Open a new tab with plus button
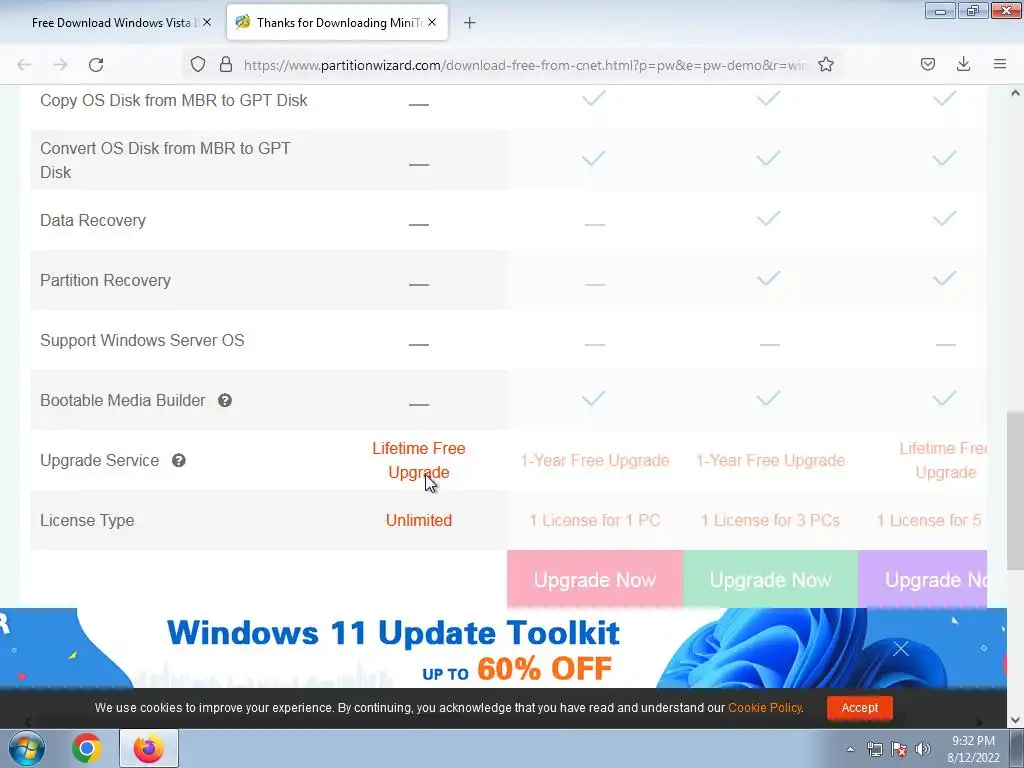This screenshot has height=768, width=1024. pos(470,23)
